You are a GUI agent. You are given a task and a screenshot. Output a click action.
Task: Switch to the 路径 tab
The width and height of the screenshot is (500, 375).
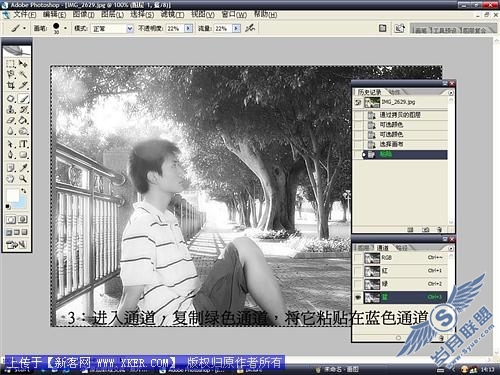coord(401,248)
